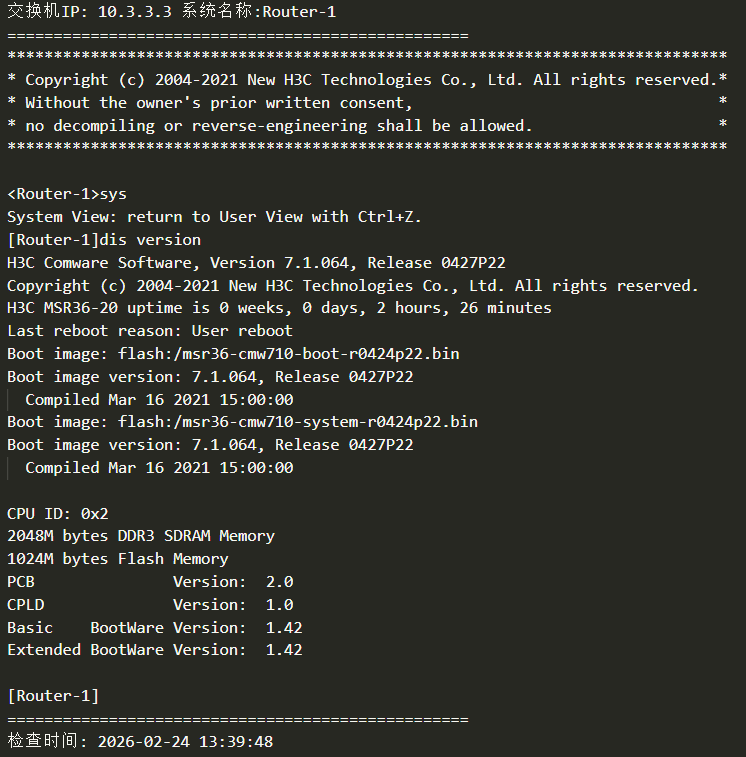Select the Extended BootWare Version line
Image resolution: width=746 pixels, height=757 pixels.
[154, 650]
